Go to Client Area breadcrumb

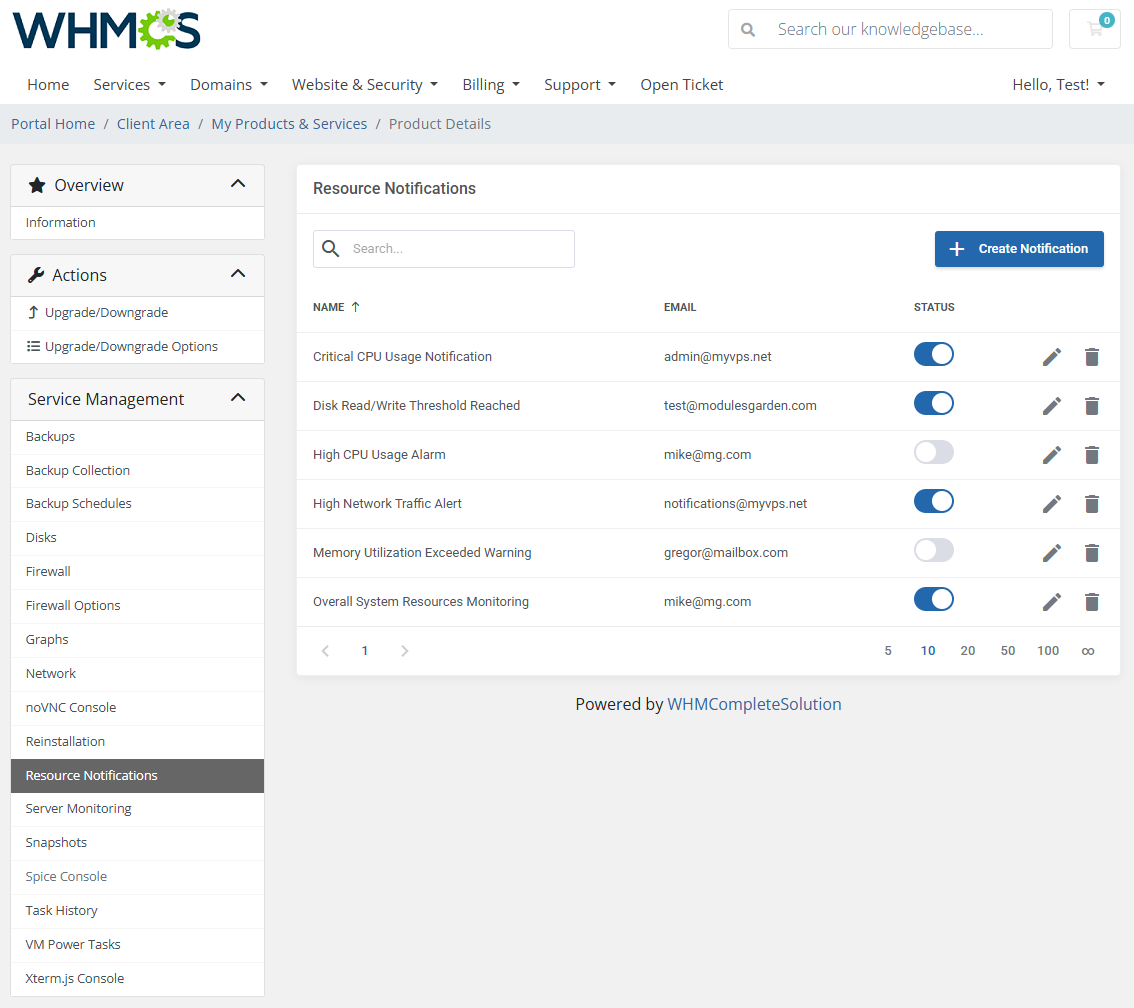point(153,124)
